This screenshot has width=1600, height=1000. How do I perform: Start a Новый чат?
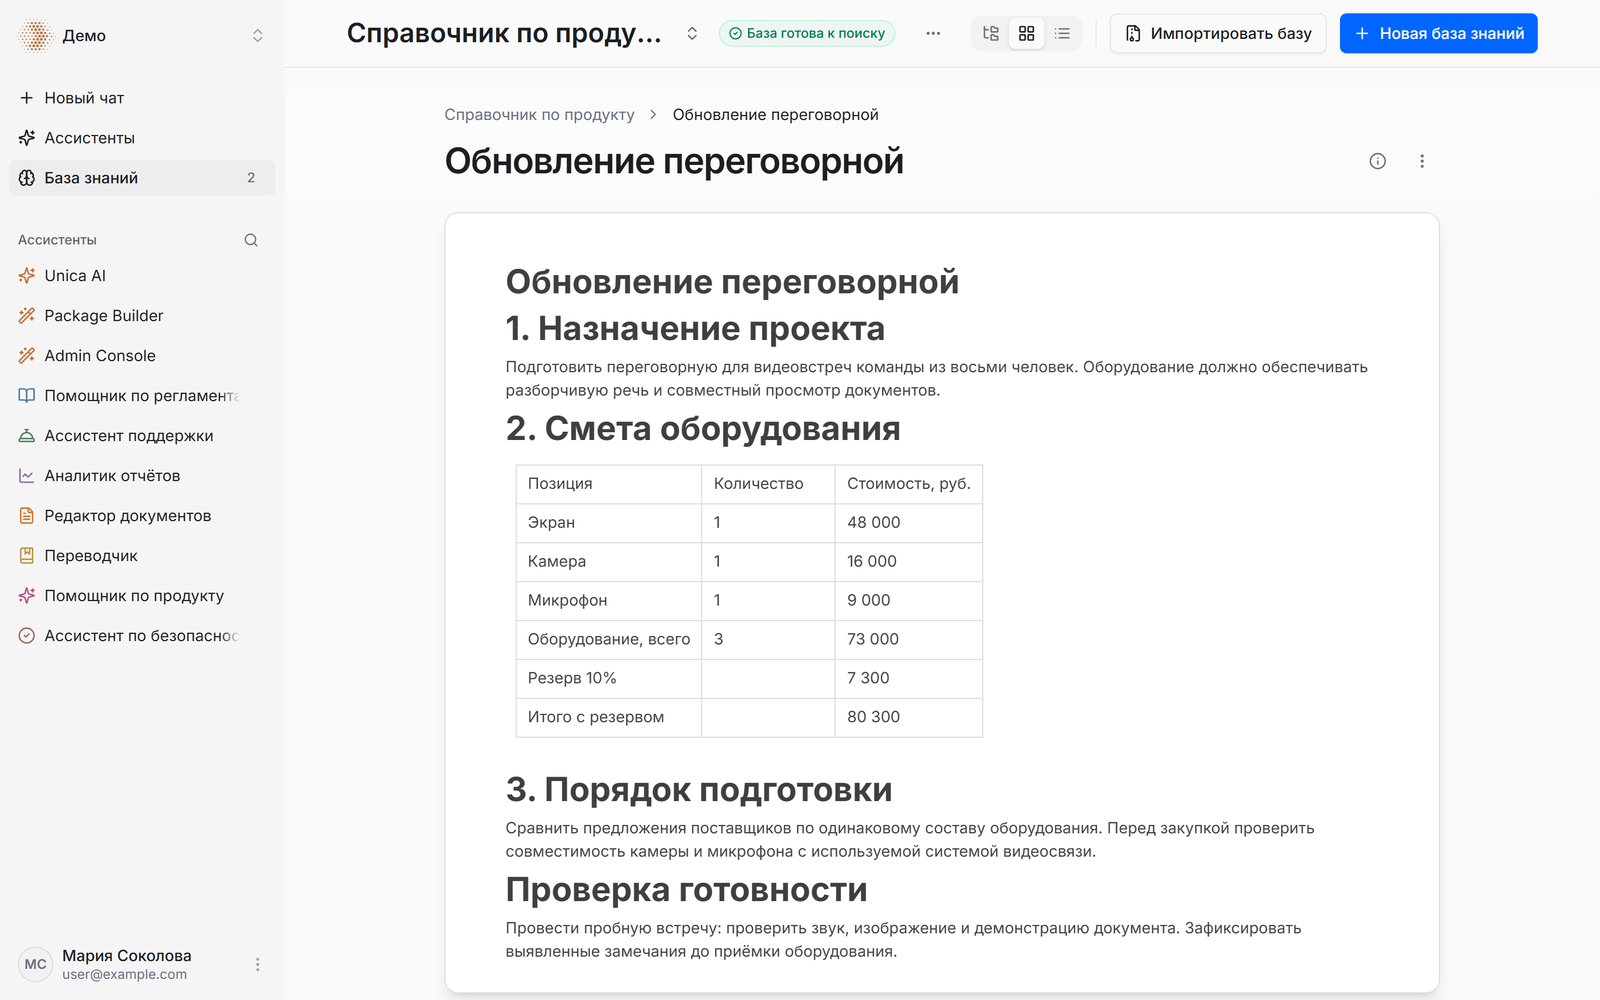coord(142,98)
